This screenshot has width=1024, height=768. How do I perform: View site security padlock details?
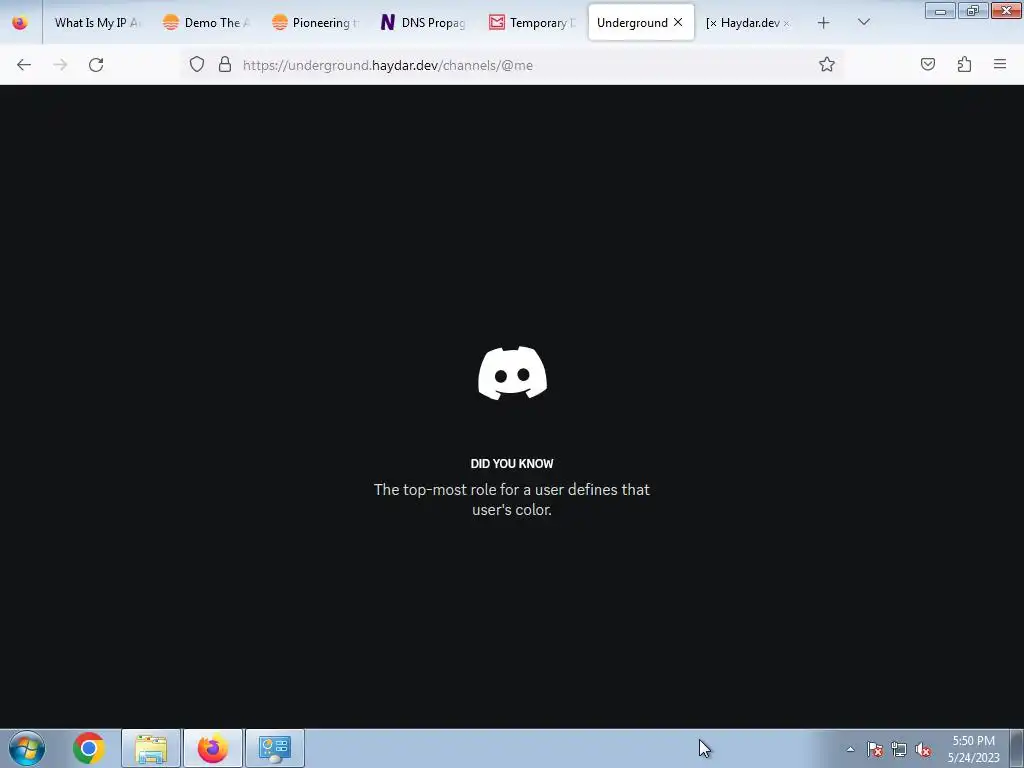(225, 64)
